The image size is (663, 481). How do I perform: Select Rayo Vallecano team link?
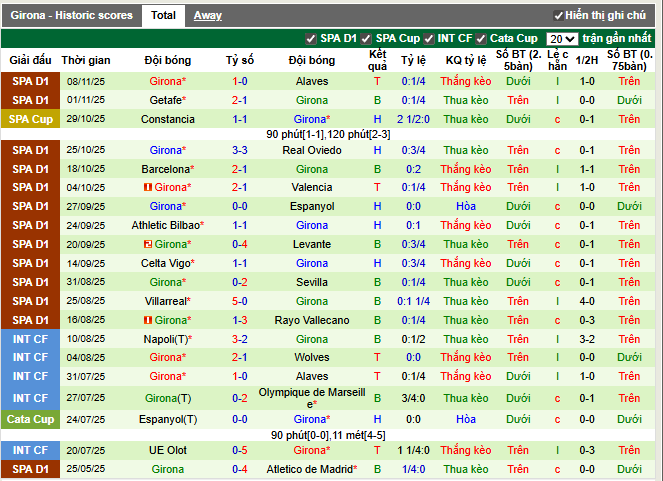pyautogui.click(x=312, y=320)
